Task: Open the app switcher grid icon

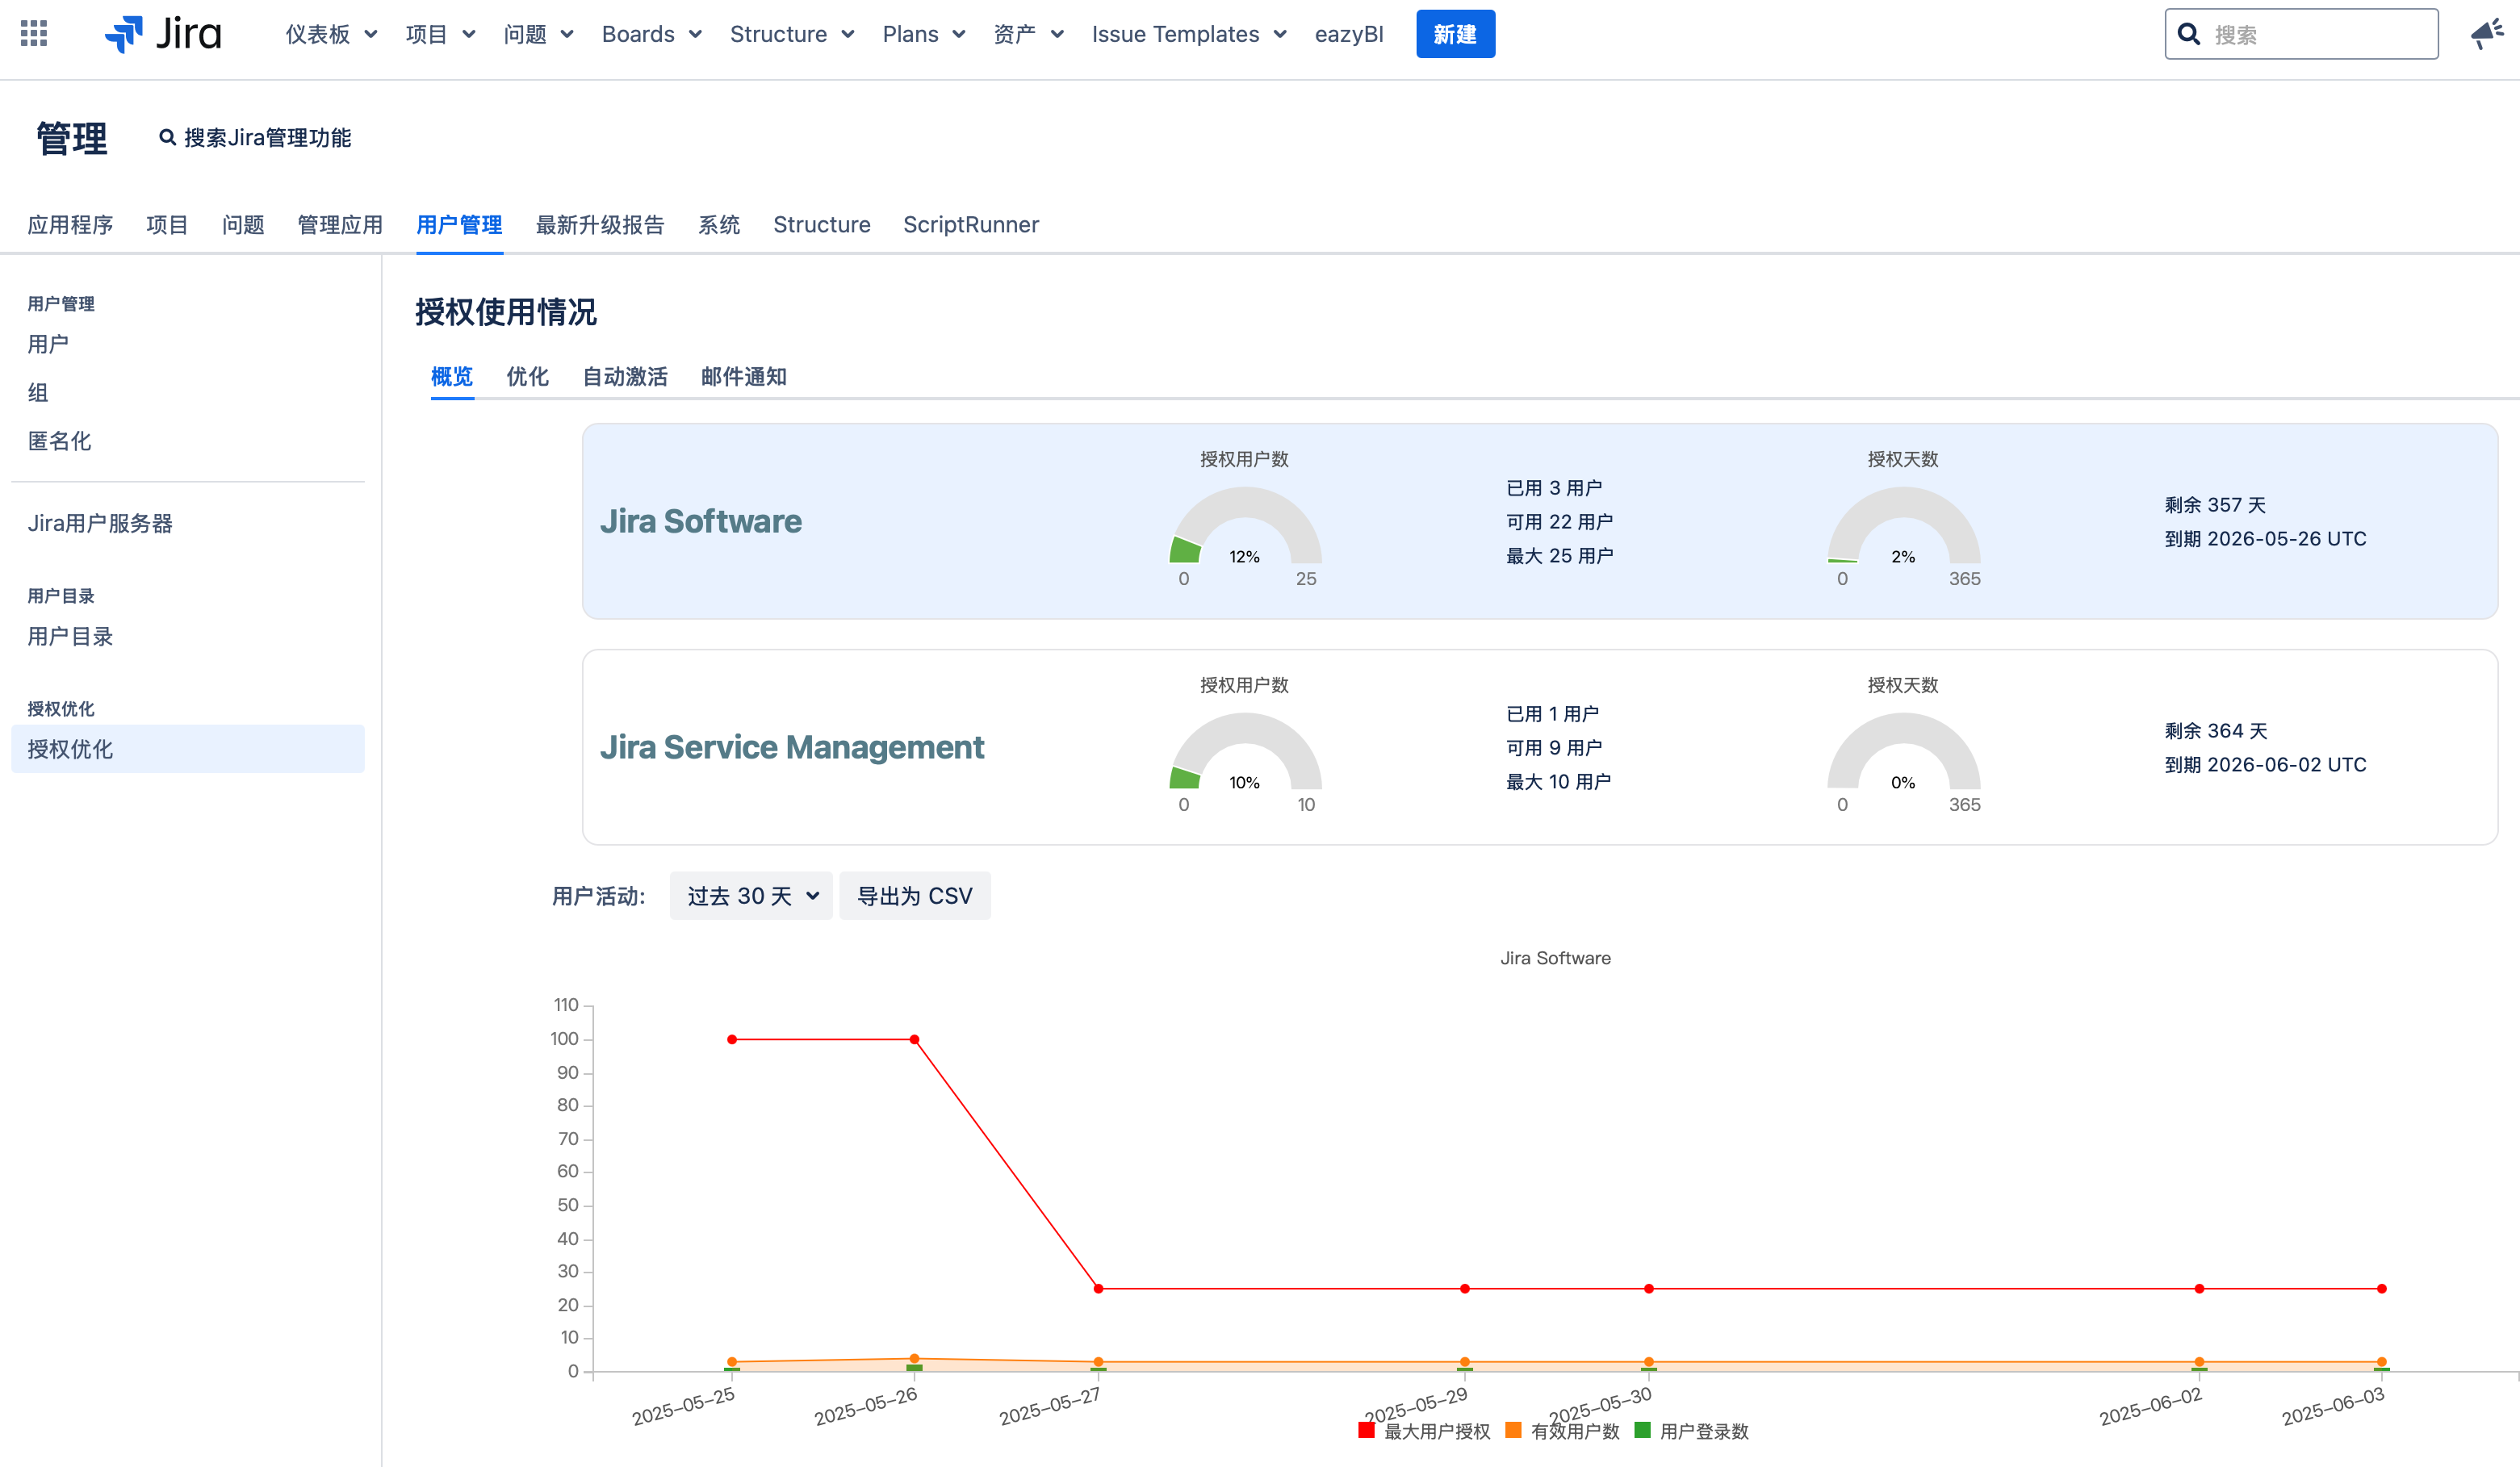Action: (x=34, y=34)
